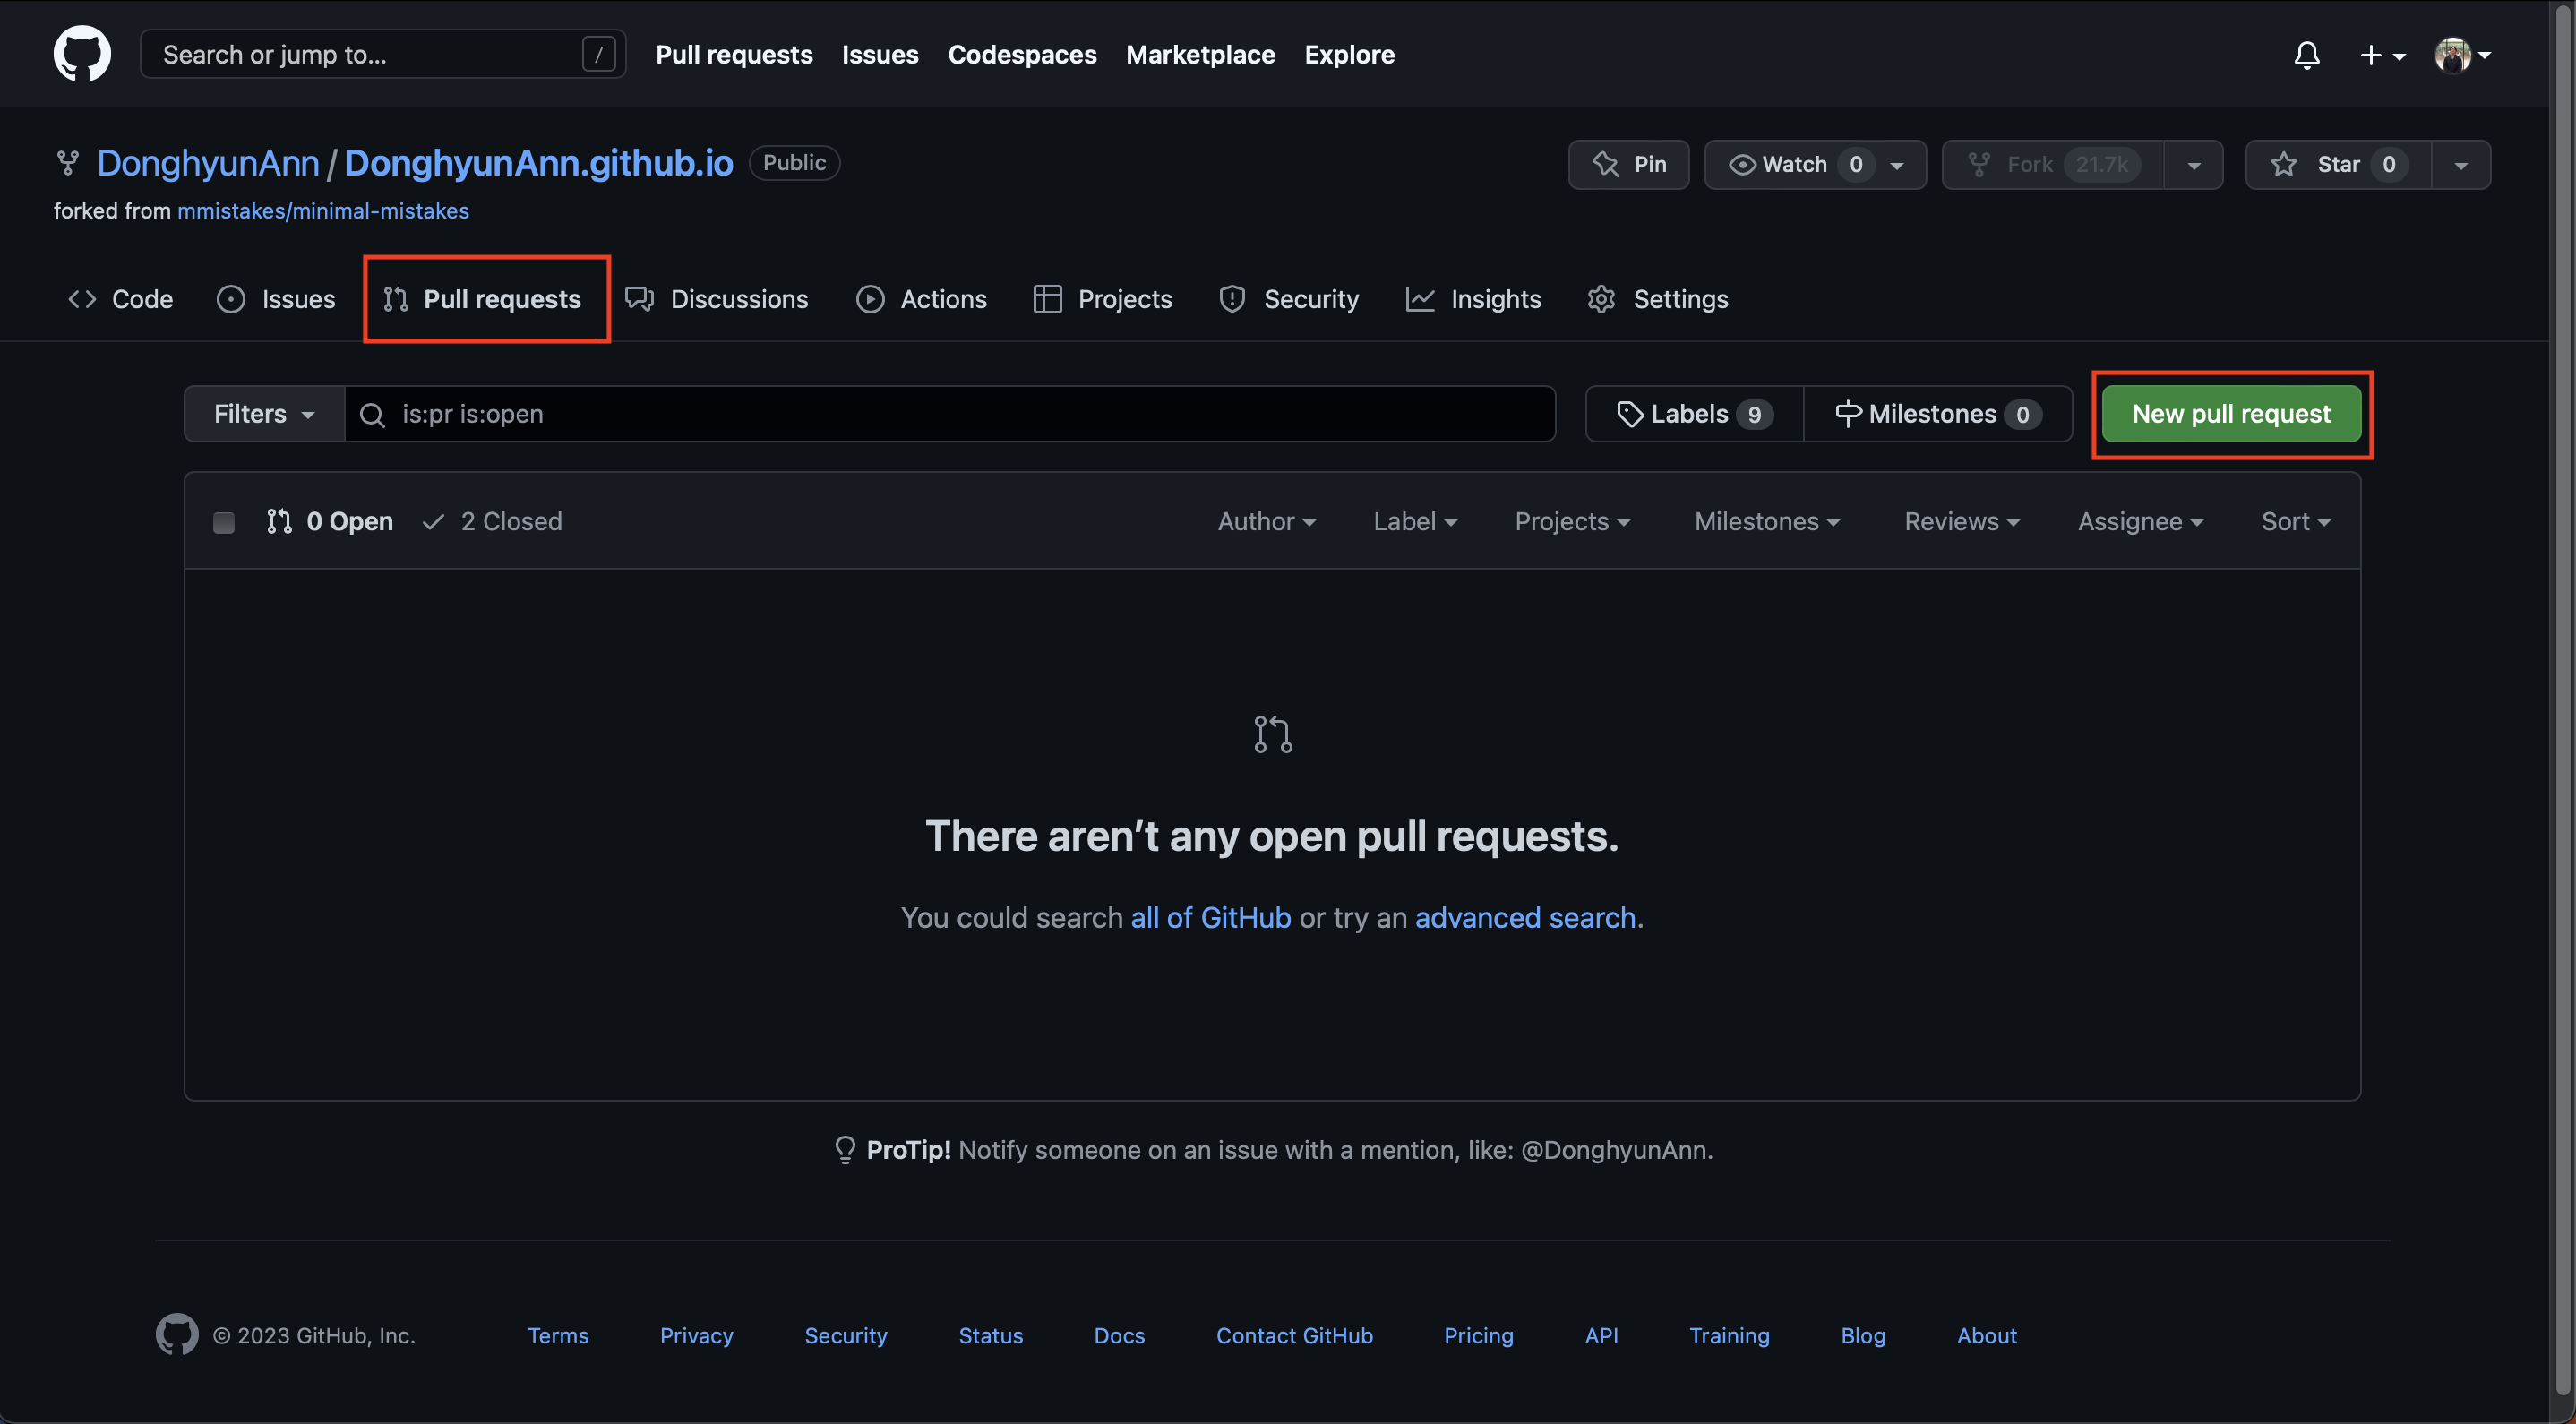
Task: Open the footer Security link
Action: coord(846,1336)
